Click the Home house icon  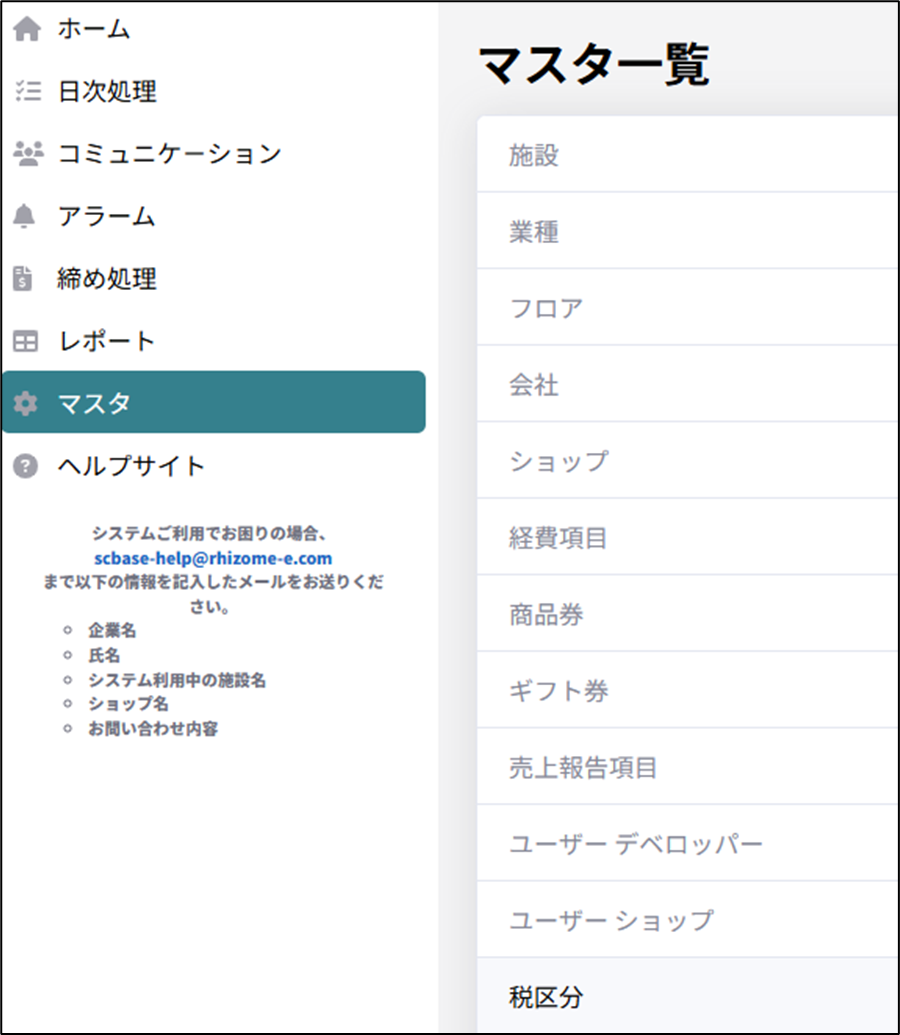click(x=26, y=30)
